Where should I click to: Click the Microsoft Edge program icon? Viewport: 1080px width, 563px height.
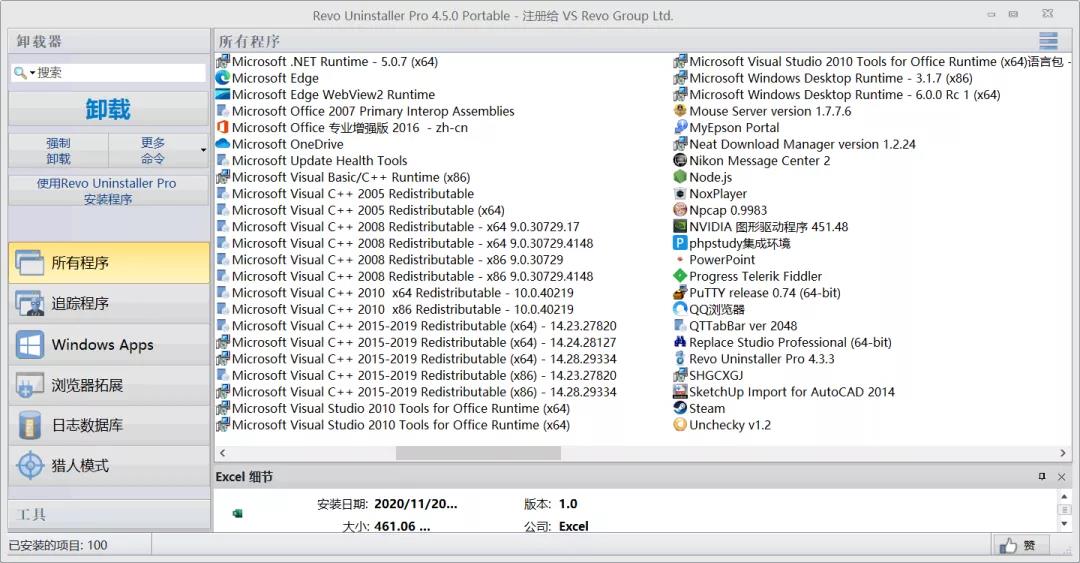222,78
